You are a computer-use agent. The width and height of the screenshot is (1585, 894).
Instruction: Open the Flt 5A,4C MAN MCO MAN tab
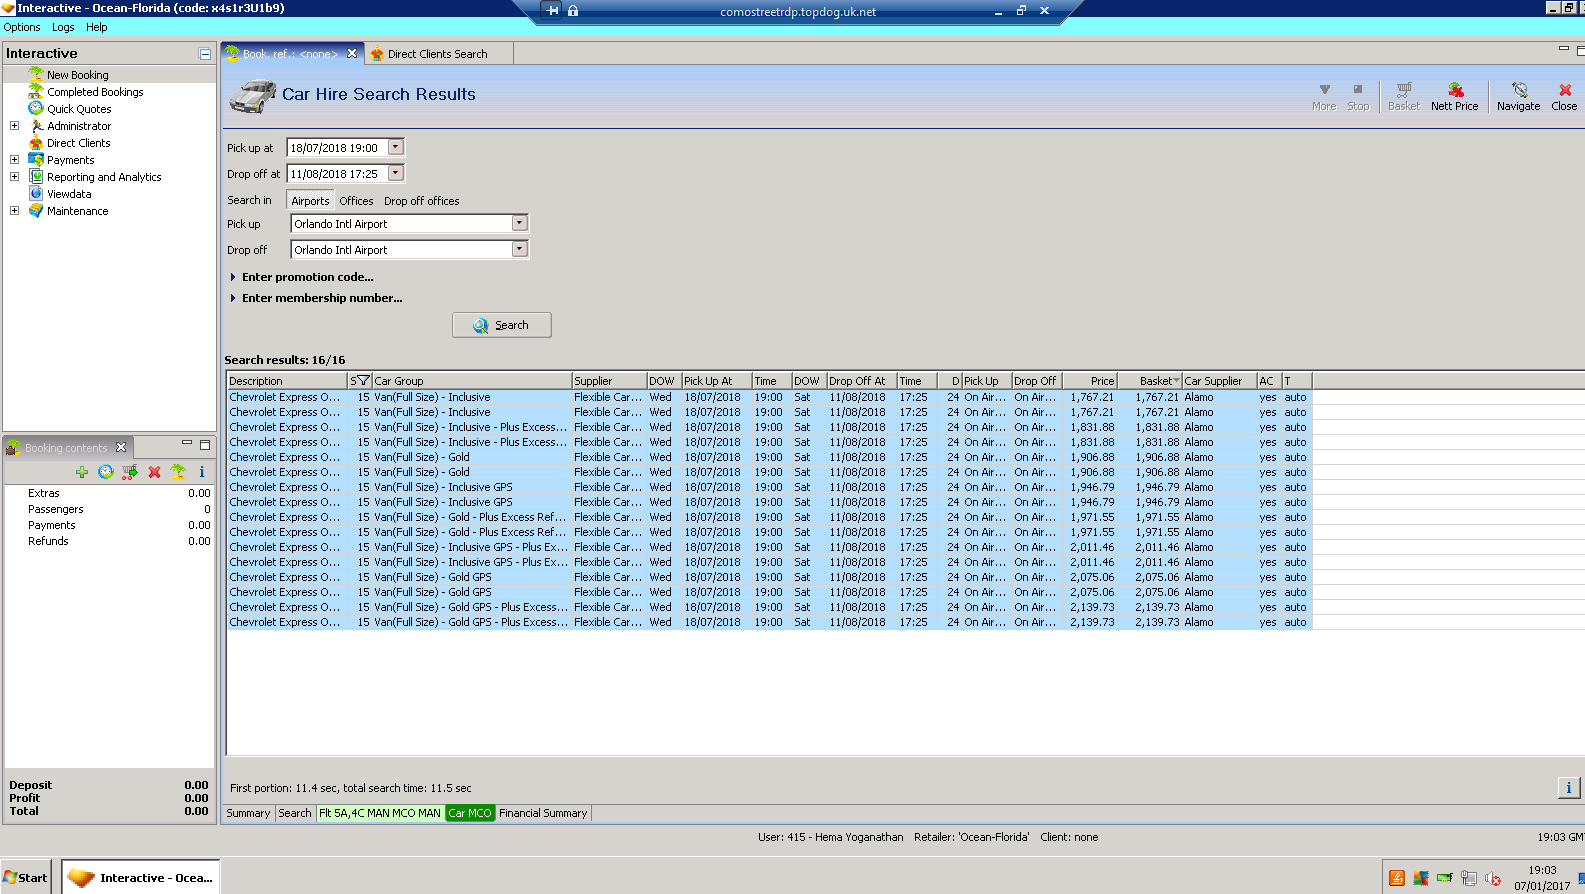coord(380,813)
